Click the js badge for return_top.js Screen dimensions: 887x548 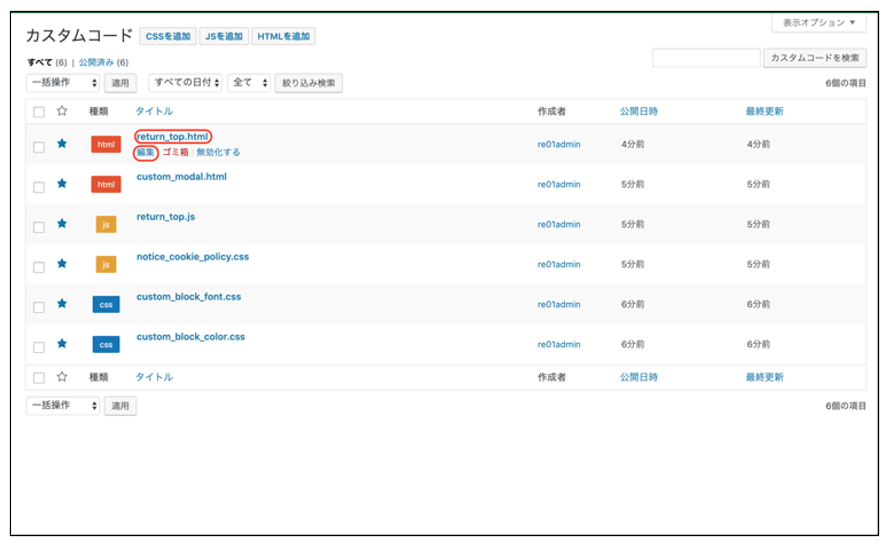tap(106, 225)
